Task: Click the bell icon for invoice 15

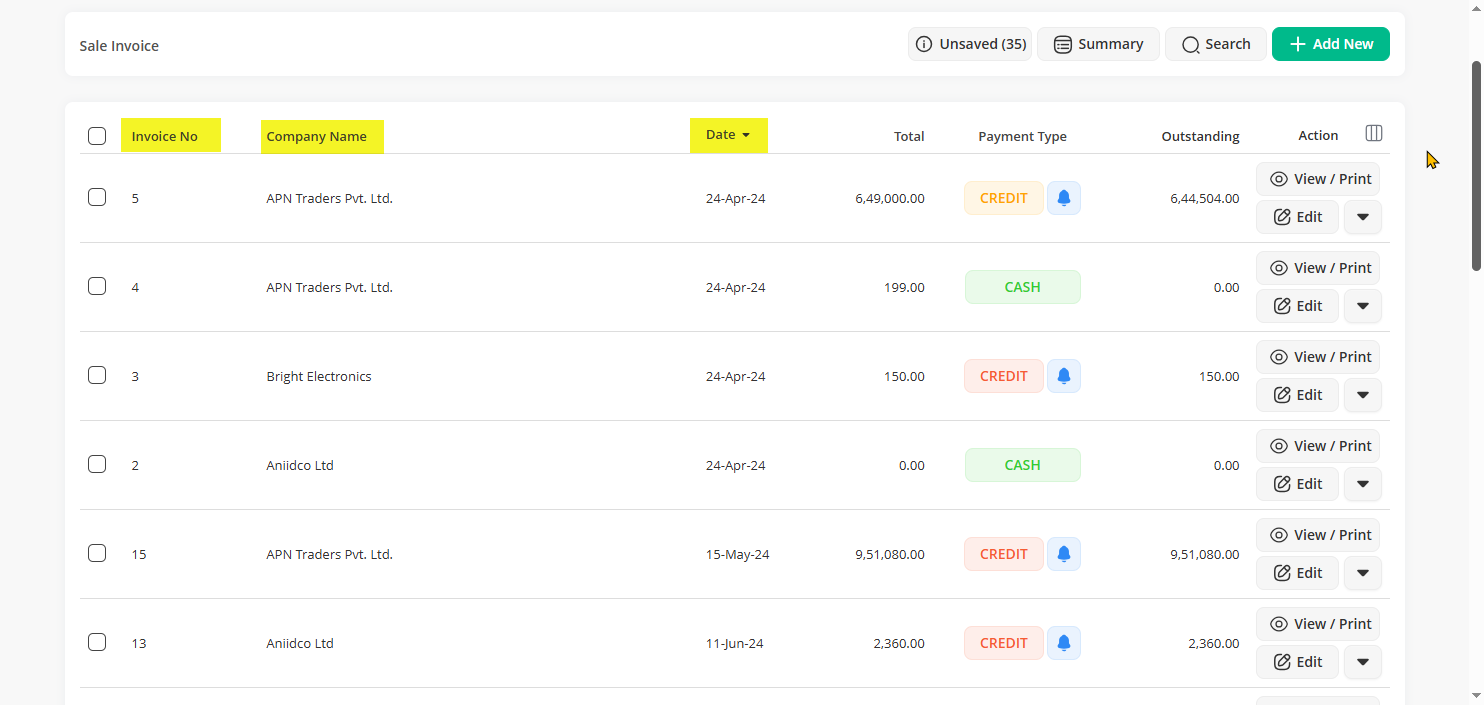Action: tap(1063, 554)
